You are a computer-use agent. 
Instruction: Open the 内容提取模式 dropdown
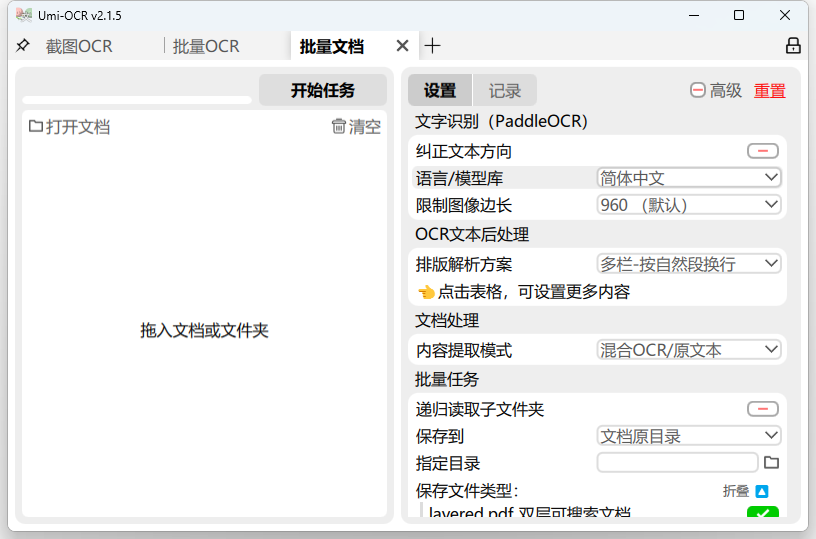pyautogui.click(x=688, y=350)
